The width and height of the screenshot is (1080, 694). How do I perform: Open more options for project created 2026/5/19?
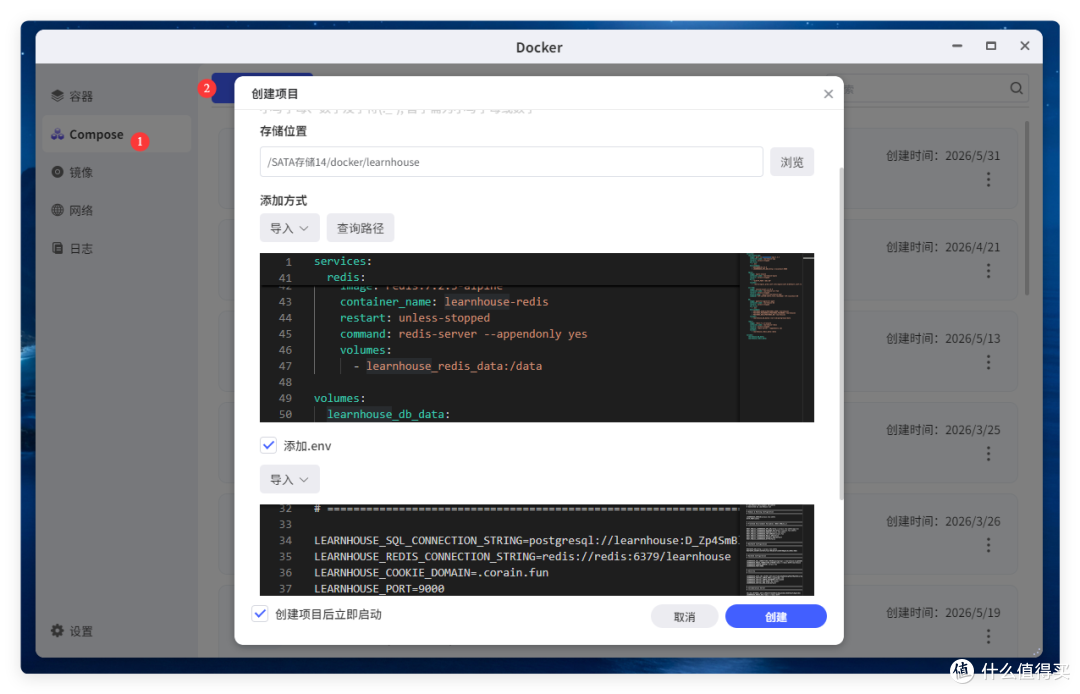(x=988, y=636)
